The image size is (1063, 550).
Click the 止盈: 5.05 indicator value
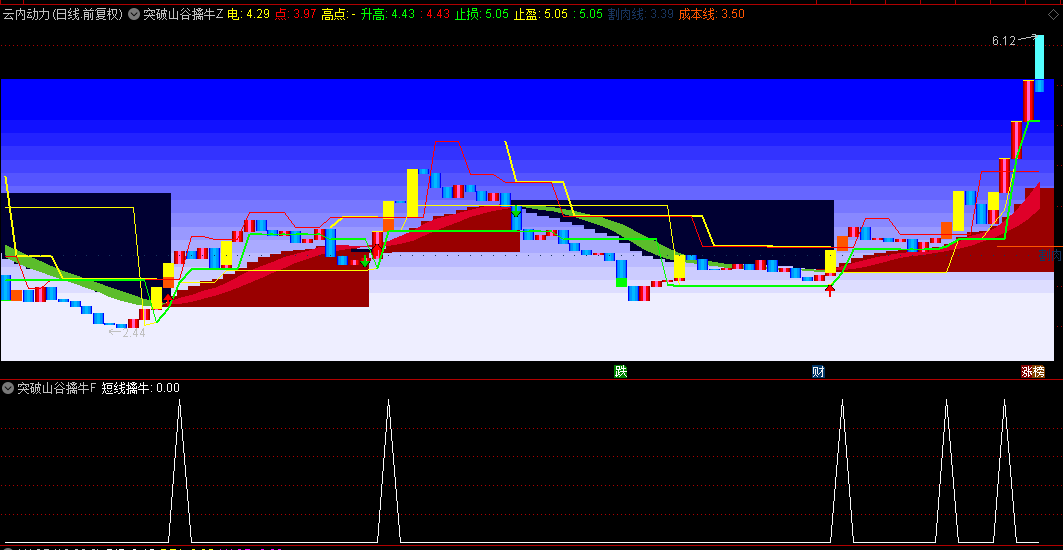coord(540,14)
